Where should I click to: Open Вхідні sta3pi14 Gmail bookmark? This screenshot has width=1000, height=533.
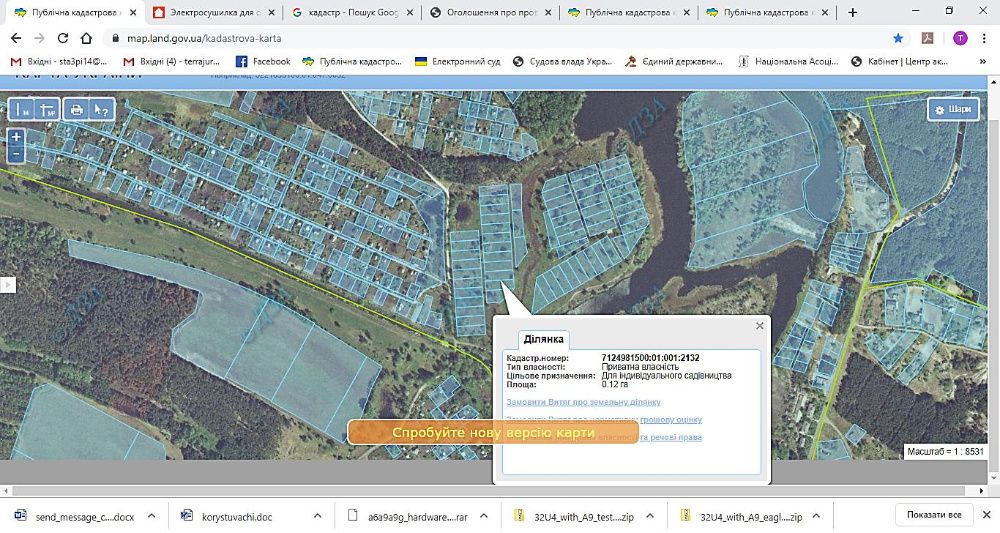[59, 61]
